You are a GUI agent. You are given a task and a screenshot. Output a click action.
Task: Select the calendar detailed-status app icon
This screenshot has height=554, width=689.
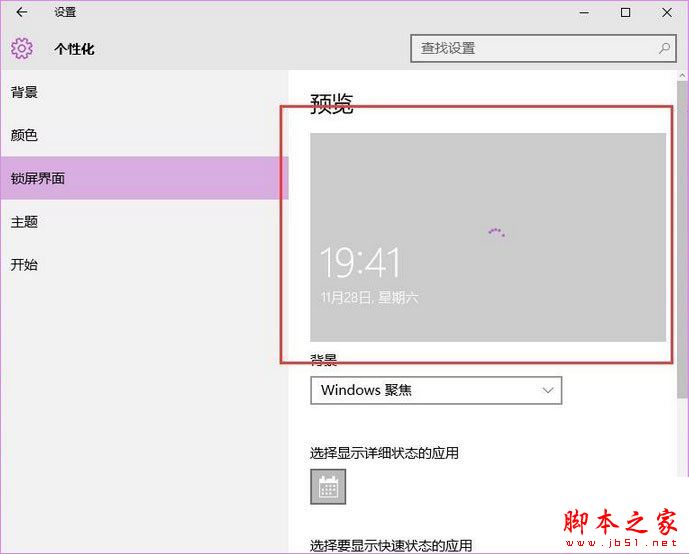pyautogui.click(x=328, y=487)
